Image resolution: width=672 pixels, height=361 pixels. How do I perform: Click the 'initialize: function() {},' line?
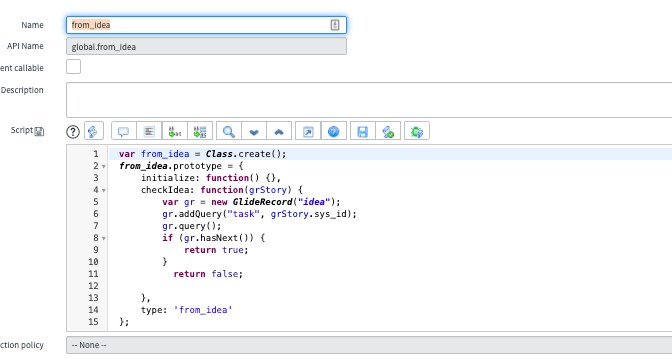pyautogui.click(x=211, y=178)
